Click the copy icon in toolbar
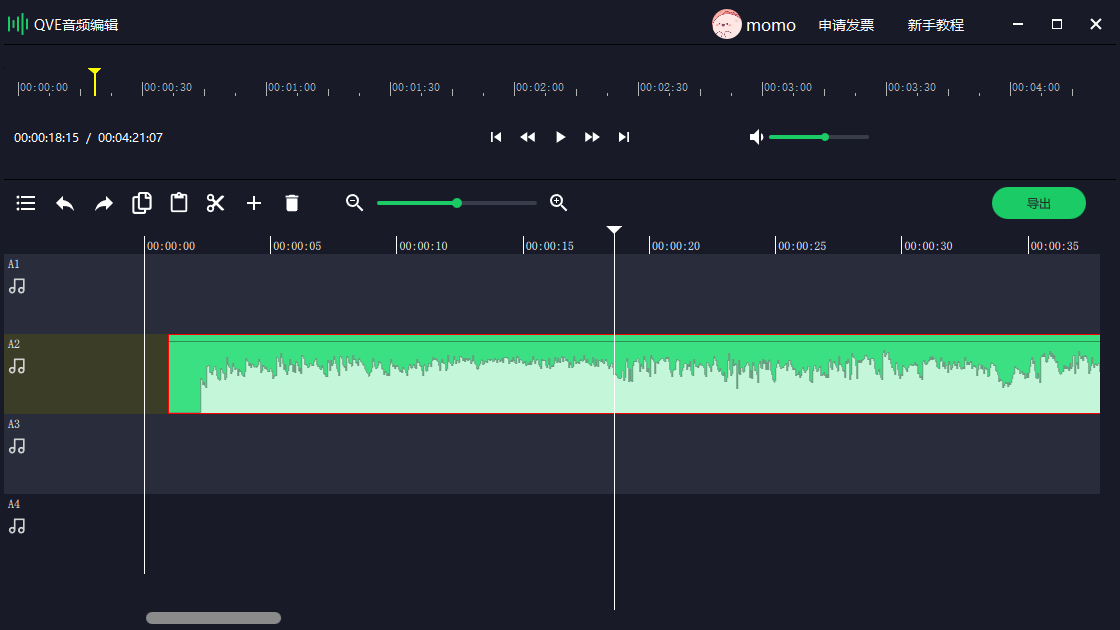Viewport: 1120px width, 630px height. pyautogui.click(x=142, y=203)
